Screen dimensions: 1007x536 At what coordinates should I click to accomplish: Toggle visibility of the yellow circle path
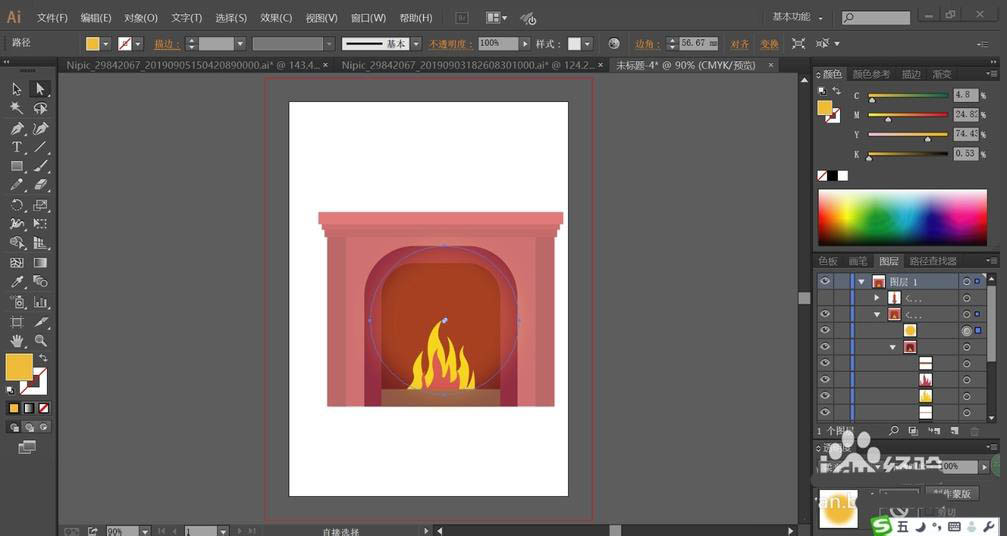tap(825, 331)
